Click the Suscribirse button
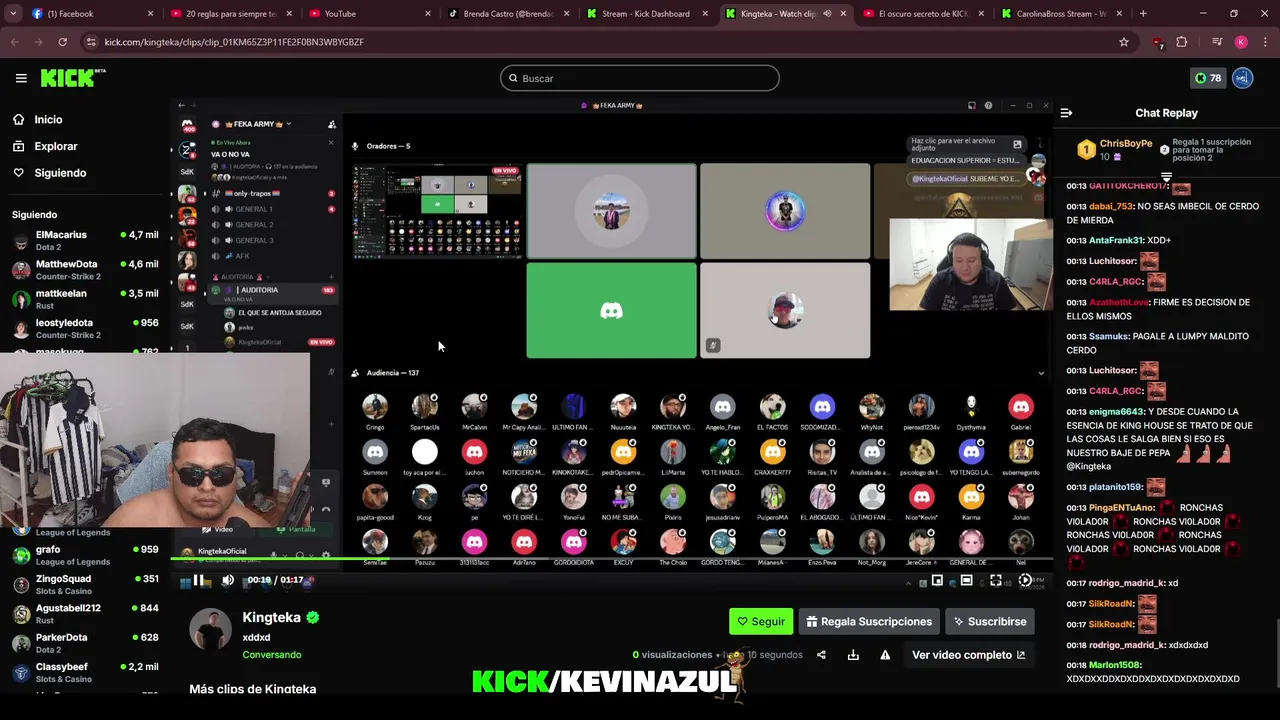The height and width of the screenshot is (720, 1280). [989, 621]
